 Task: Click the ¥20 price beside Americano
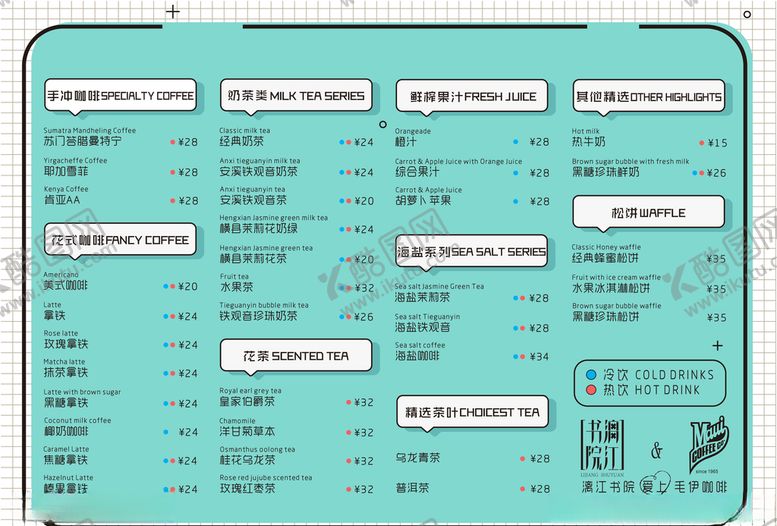click(x=188, y=287)
